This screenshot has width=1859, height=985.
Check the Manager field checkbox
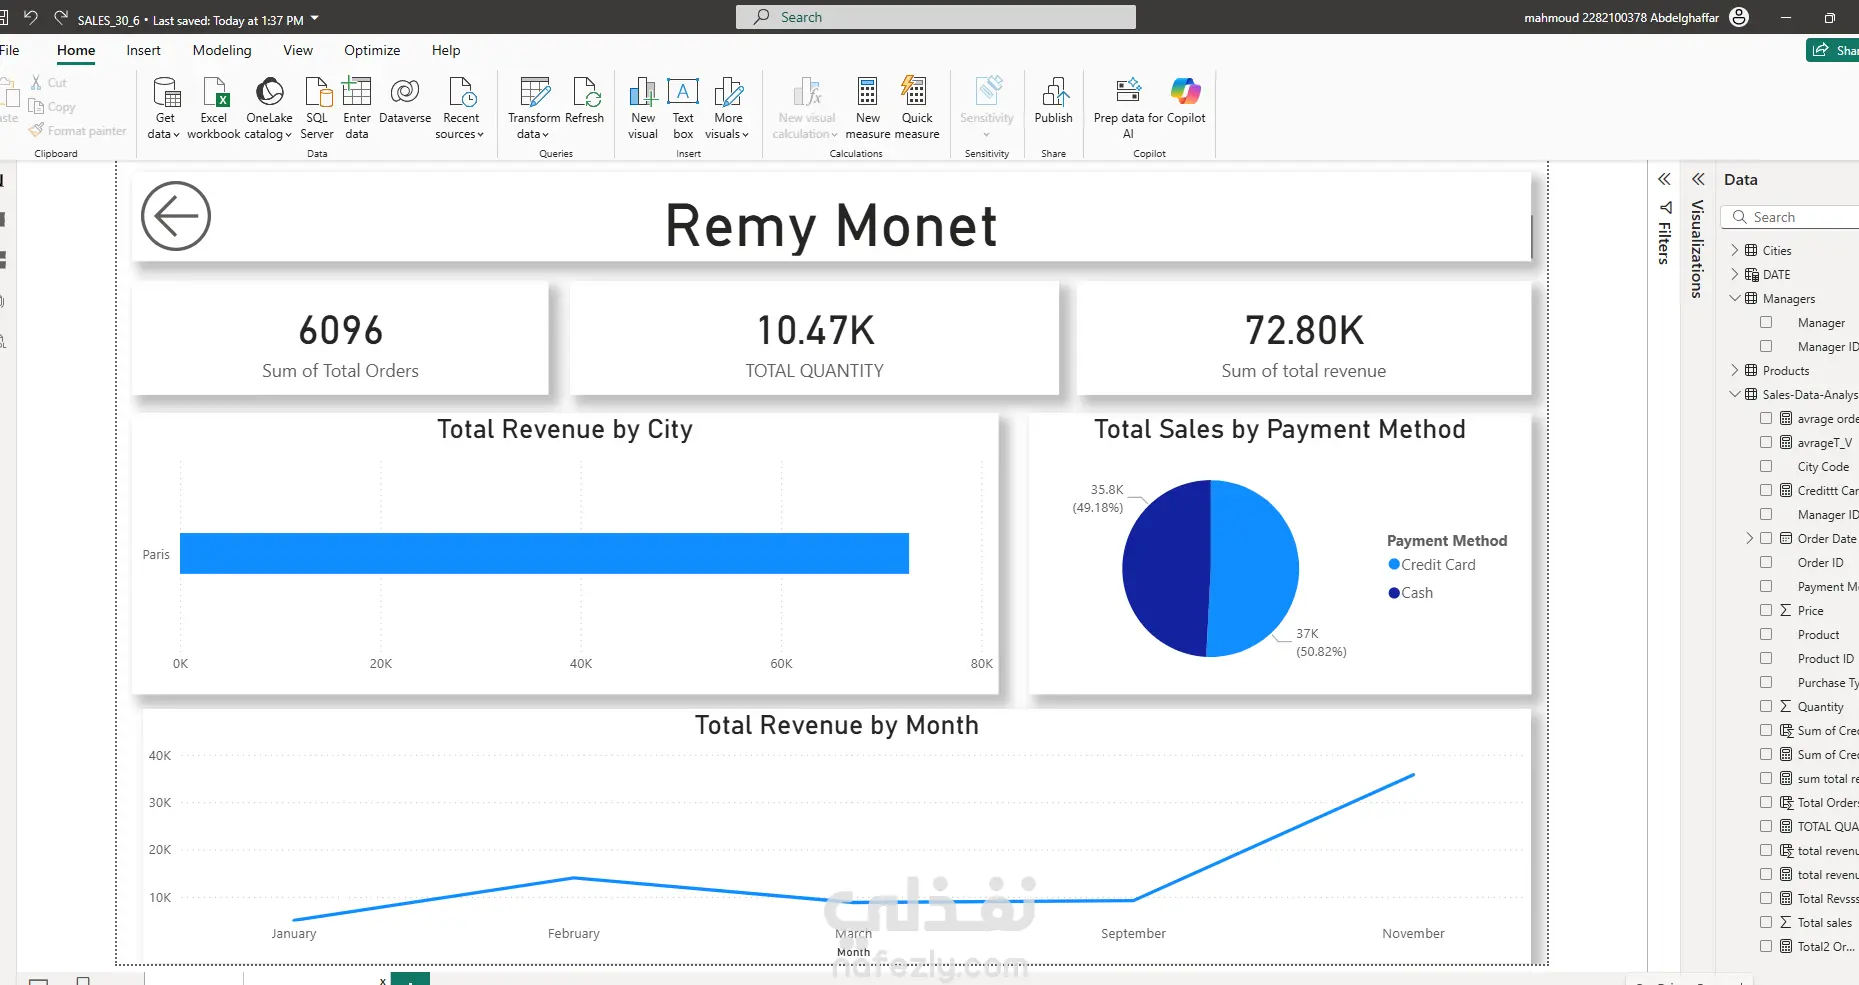point(1766,322)
